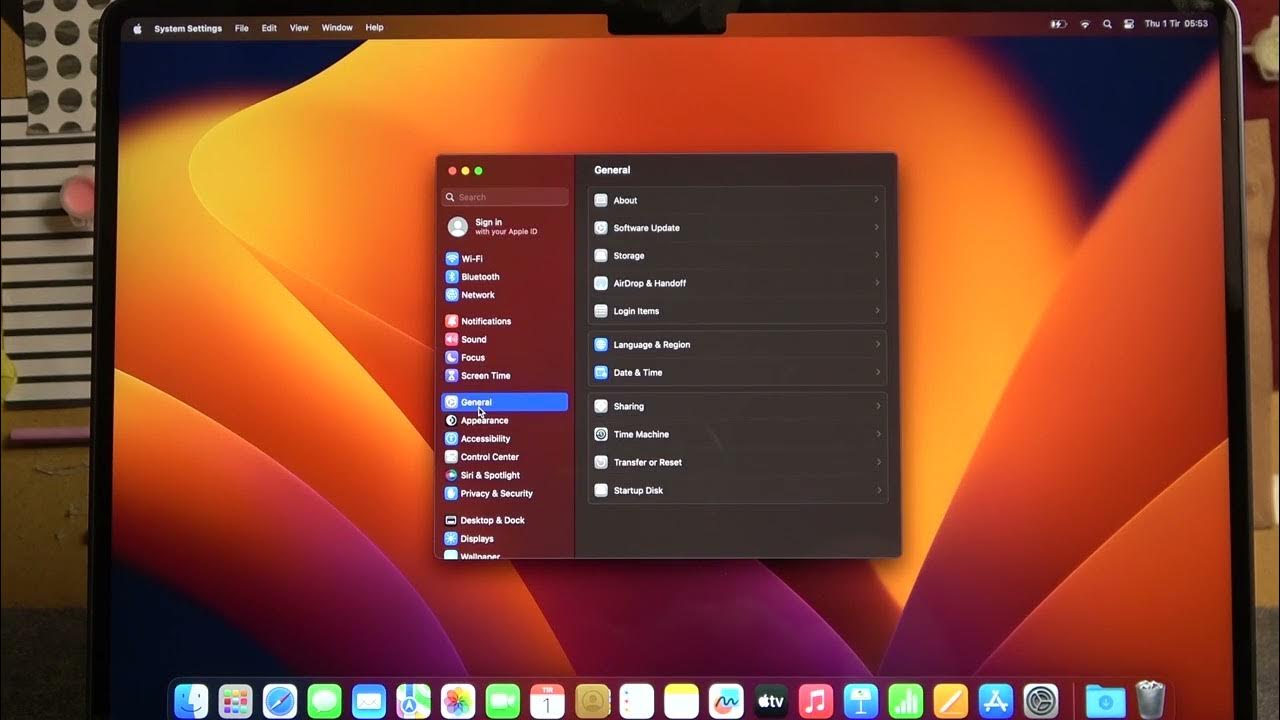
Task: Open Calendar in the Dock
Action: (x=547, y=701)
